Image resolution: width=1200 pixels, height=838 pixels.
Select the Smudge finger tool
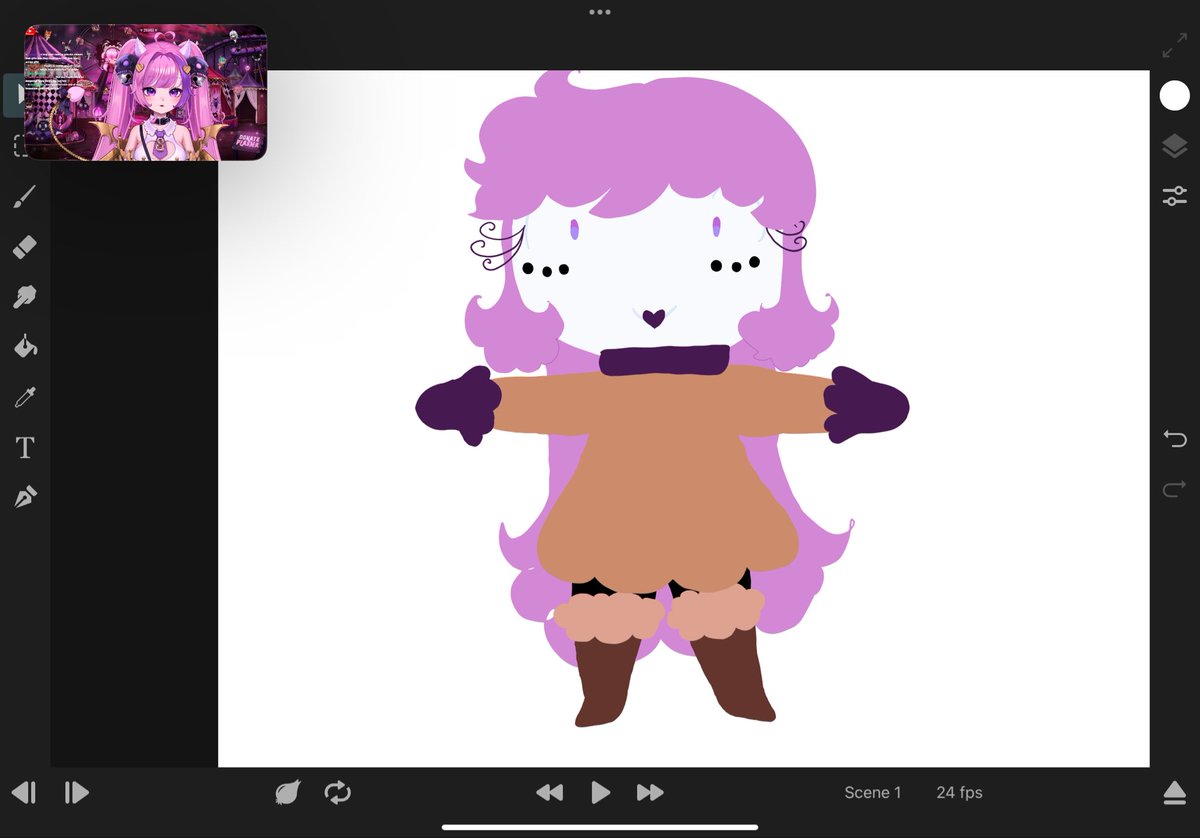[25, 296]
